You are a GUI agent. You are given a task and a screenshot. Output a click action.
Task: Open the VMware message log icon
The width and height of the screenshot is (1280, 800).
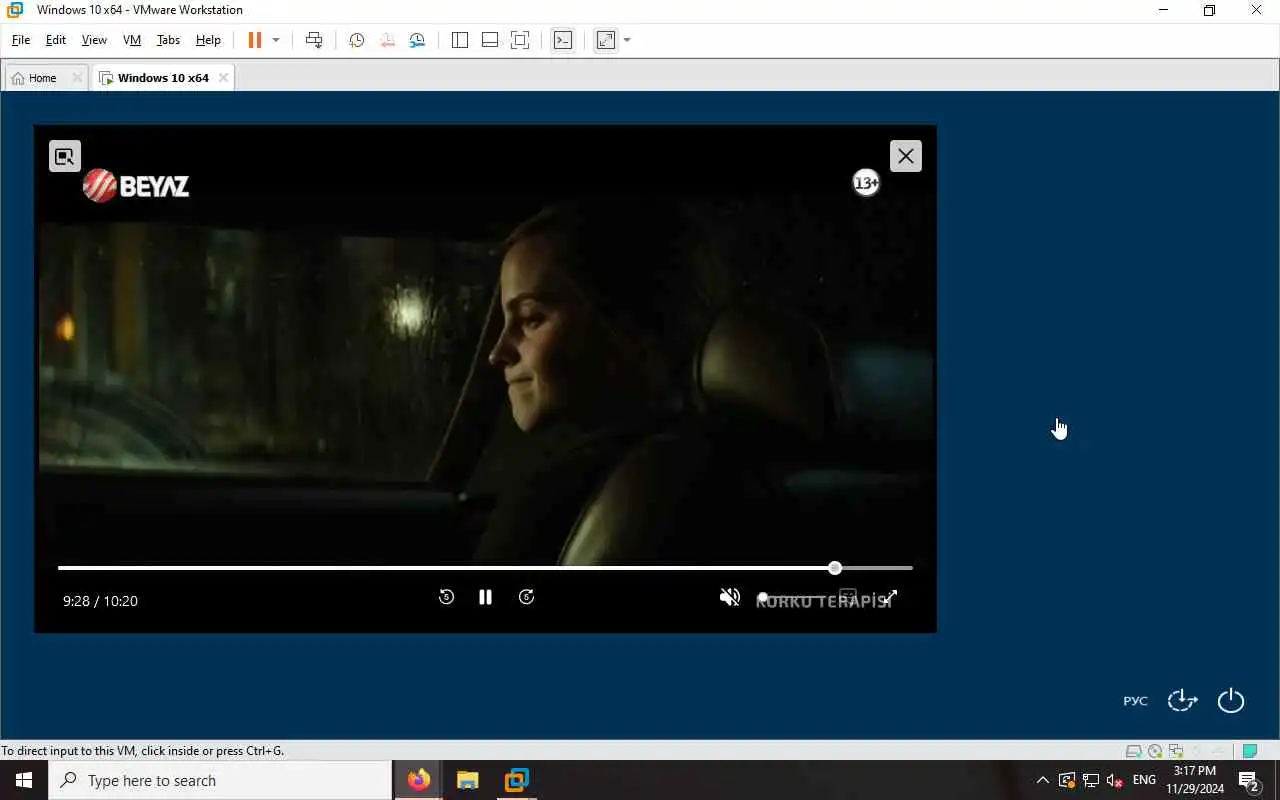[1249, 751]
